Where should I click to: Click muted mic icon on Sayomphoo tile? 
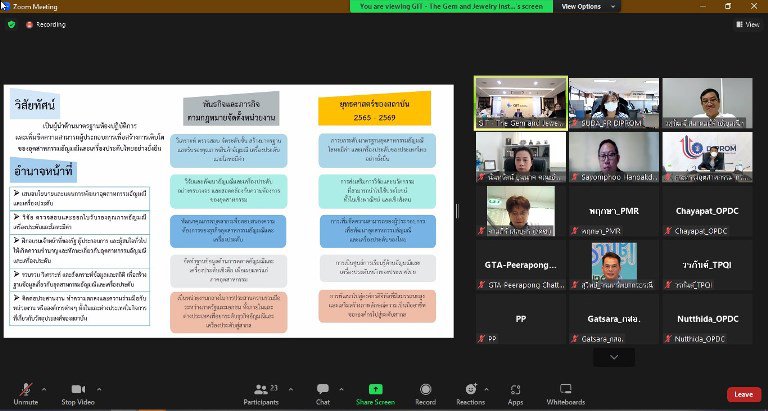tap(575, 177)
